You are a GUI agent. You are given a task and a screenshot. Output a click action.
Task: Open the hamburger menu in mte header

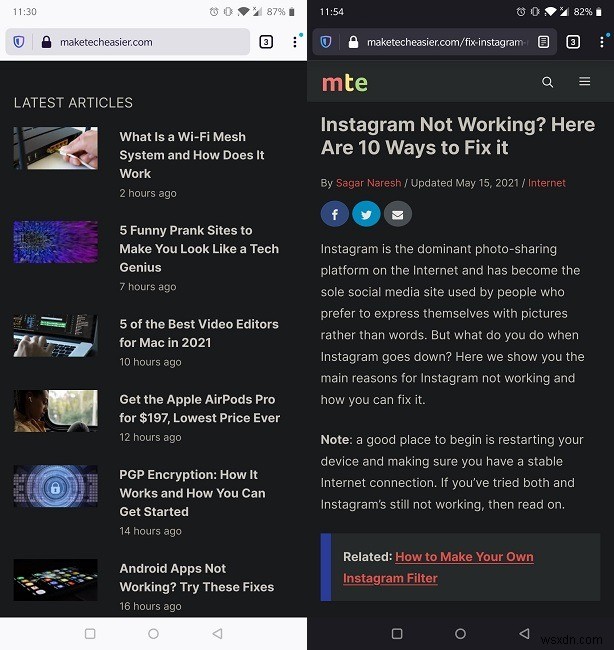585,82
